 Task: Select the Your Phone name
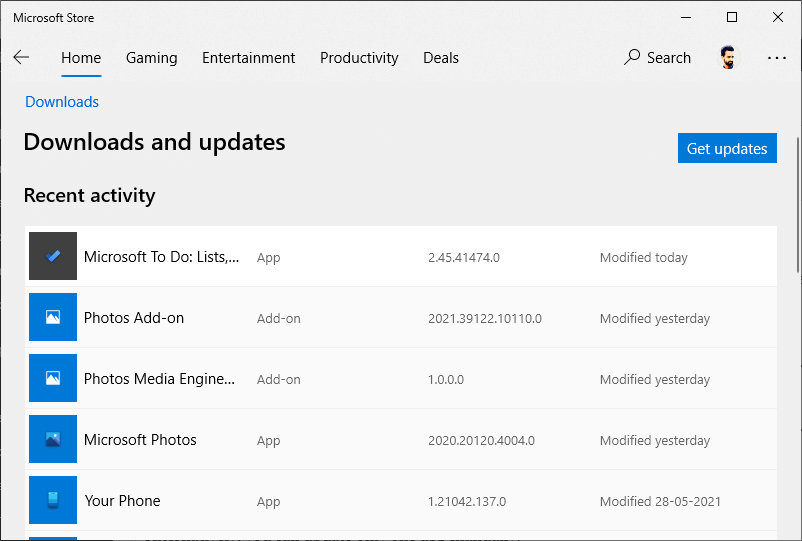coord(122,501)
